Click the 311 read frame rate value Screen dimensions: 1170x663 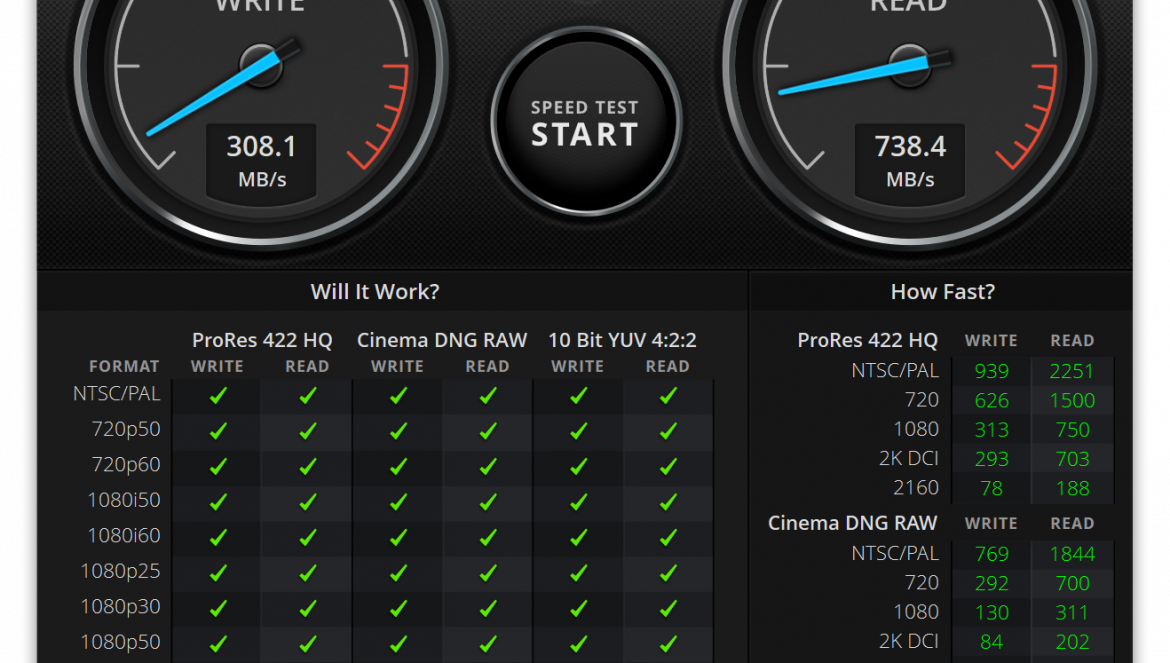point(1072,612)
